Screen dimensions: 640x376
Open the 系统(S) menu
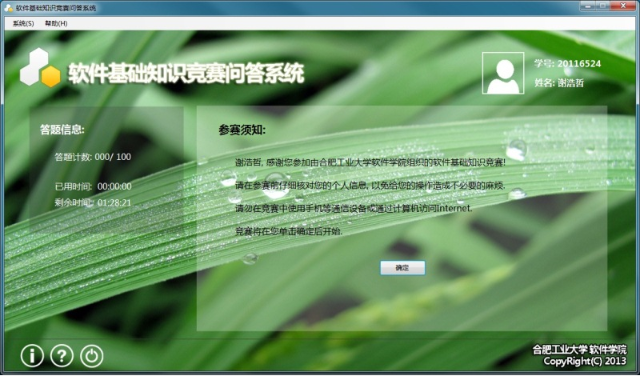click(23, 24)
